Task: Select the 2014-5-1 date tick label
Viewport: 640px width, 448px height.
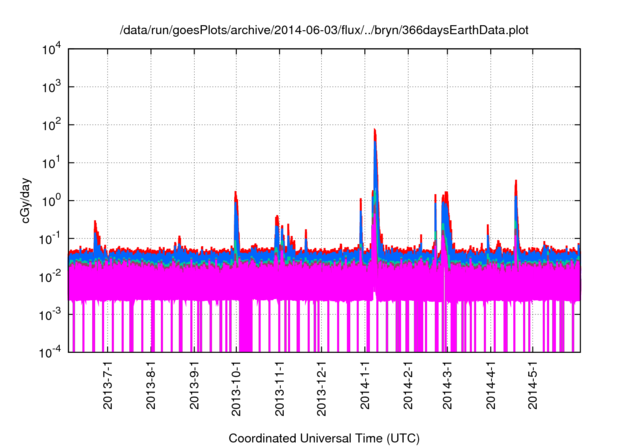Action: (531, 387)
